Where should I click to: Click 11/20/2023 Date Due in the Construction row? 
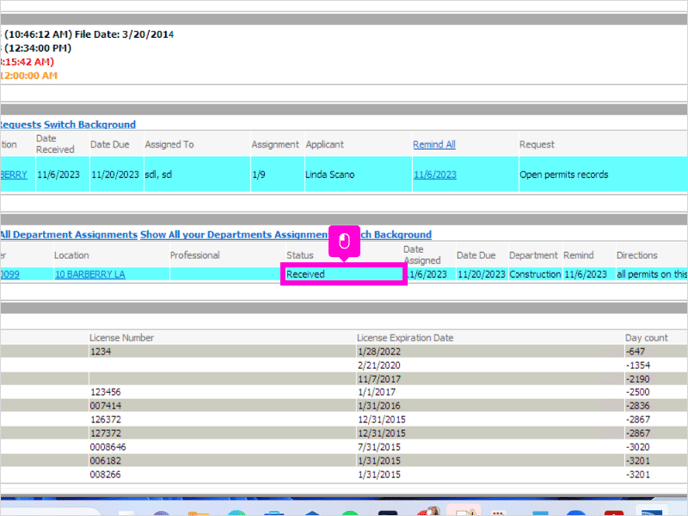coord(481,275)
